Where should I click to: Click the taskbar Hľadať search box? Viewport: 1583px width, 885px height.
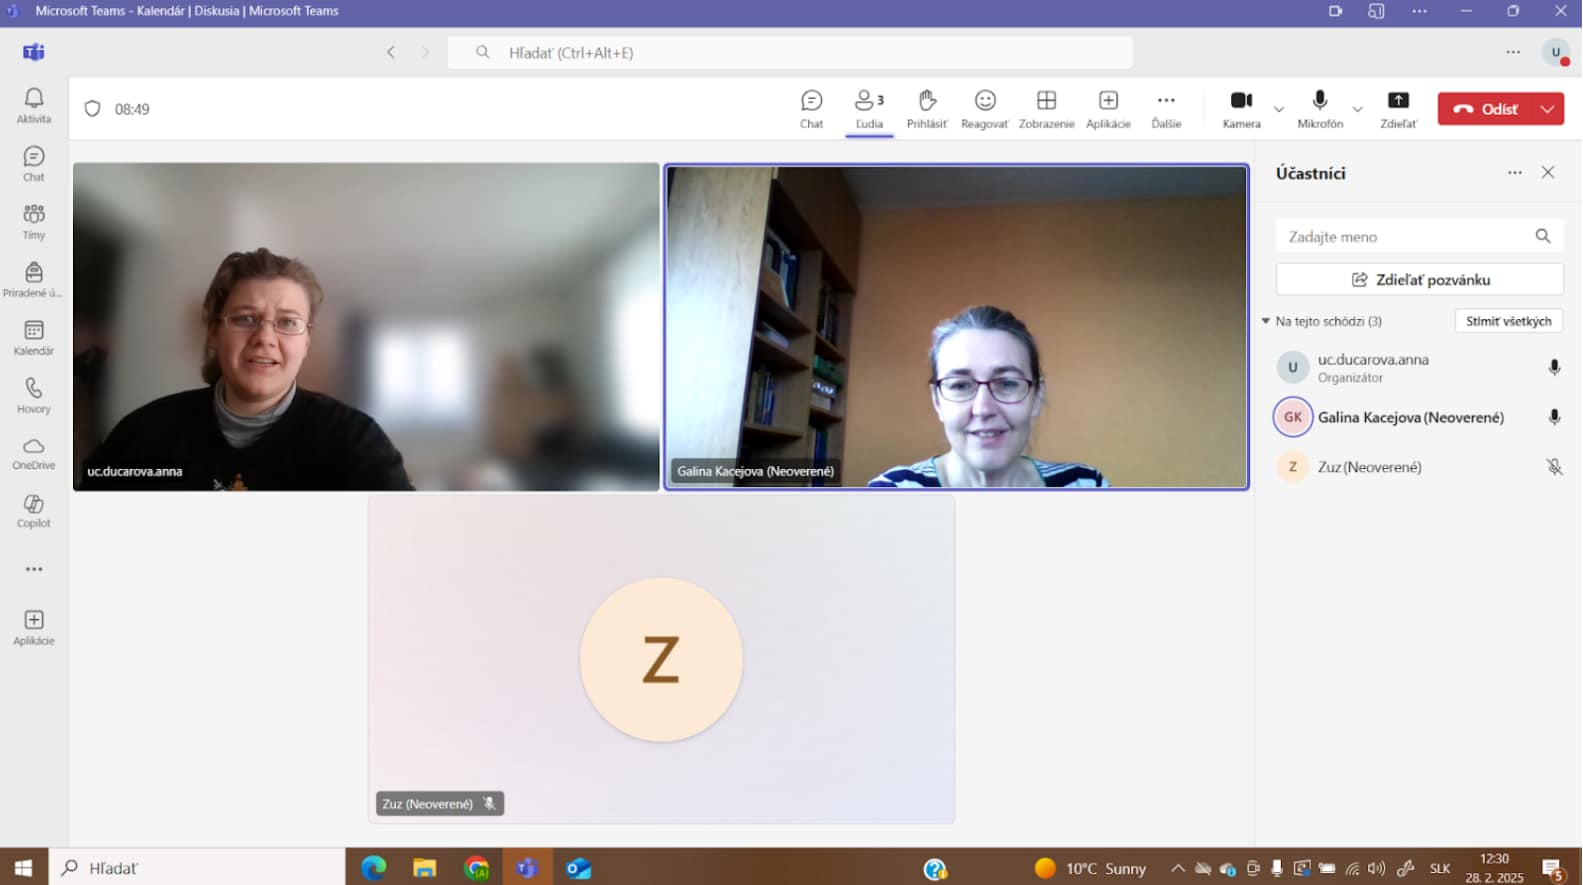[x=197, y=868]
